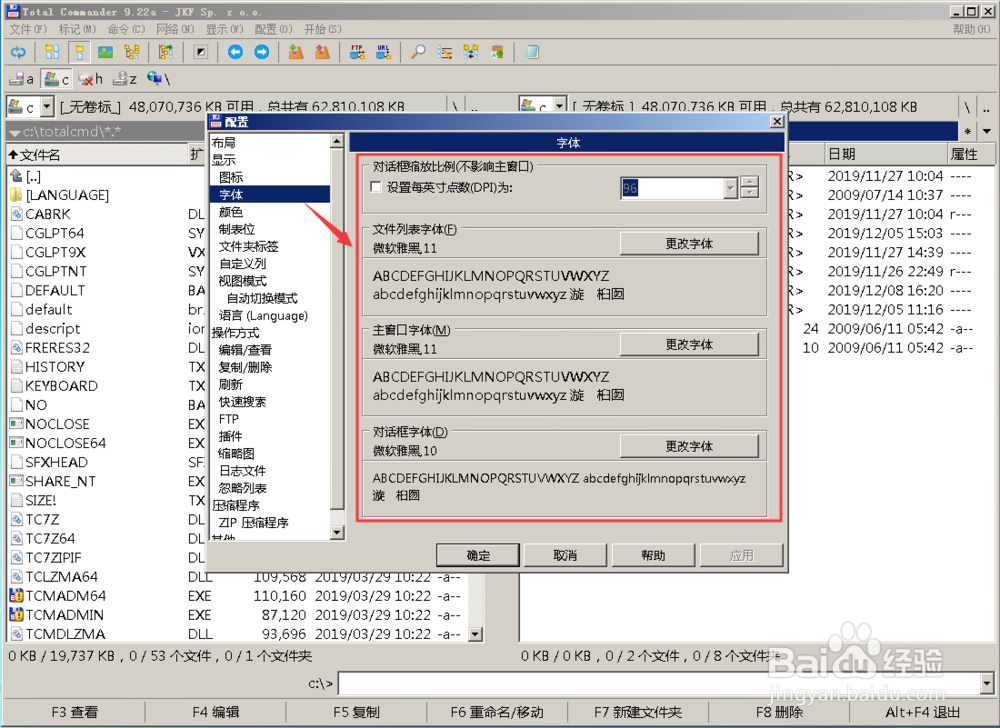1000x728 pixels.
Task: Click the branch view folder-tree icon
Action: 166,52
